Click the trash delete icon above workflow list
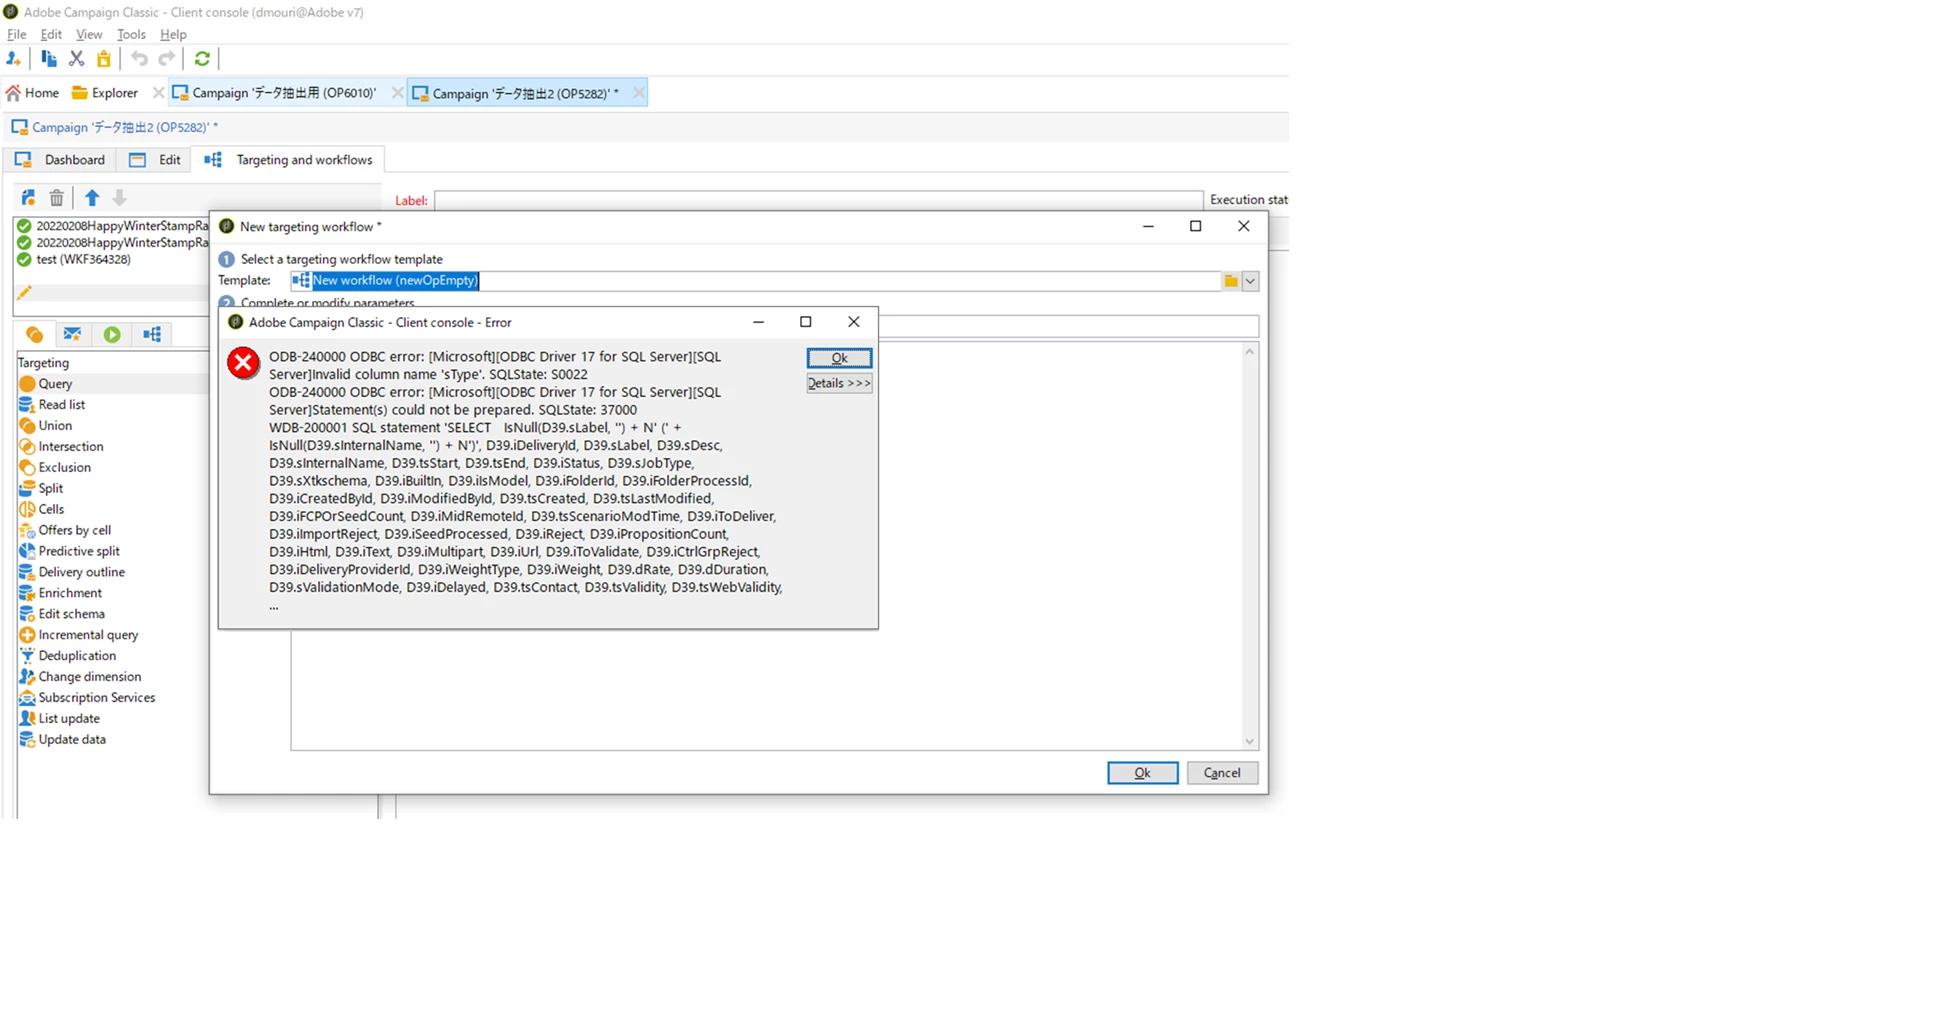Viewport: 1934px width, 1036px height. point(57,198)
